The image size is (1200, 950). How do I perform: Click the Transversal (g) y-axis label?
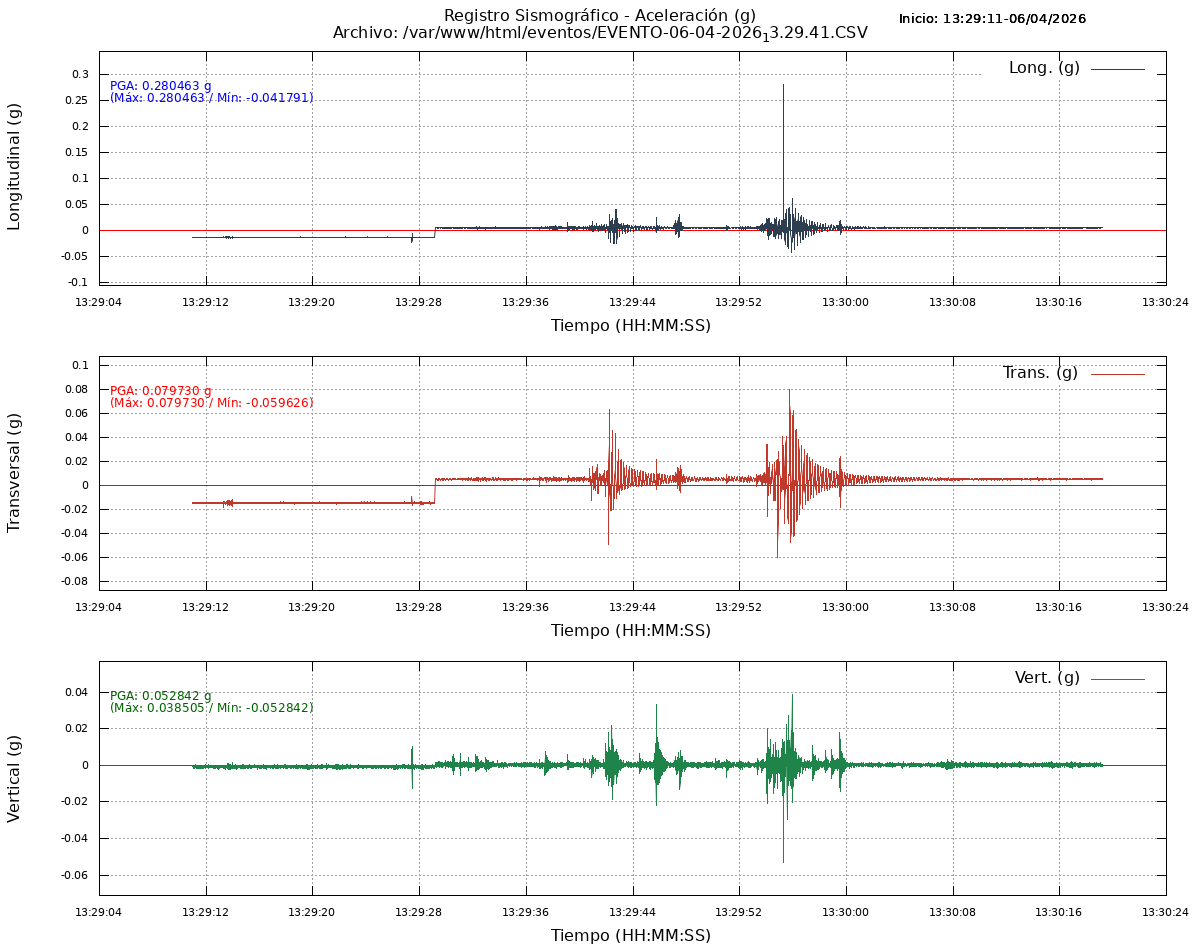(x=14, y=472)
